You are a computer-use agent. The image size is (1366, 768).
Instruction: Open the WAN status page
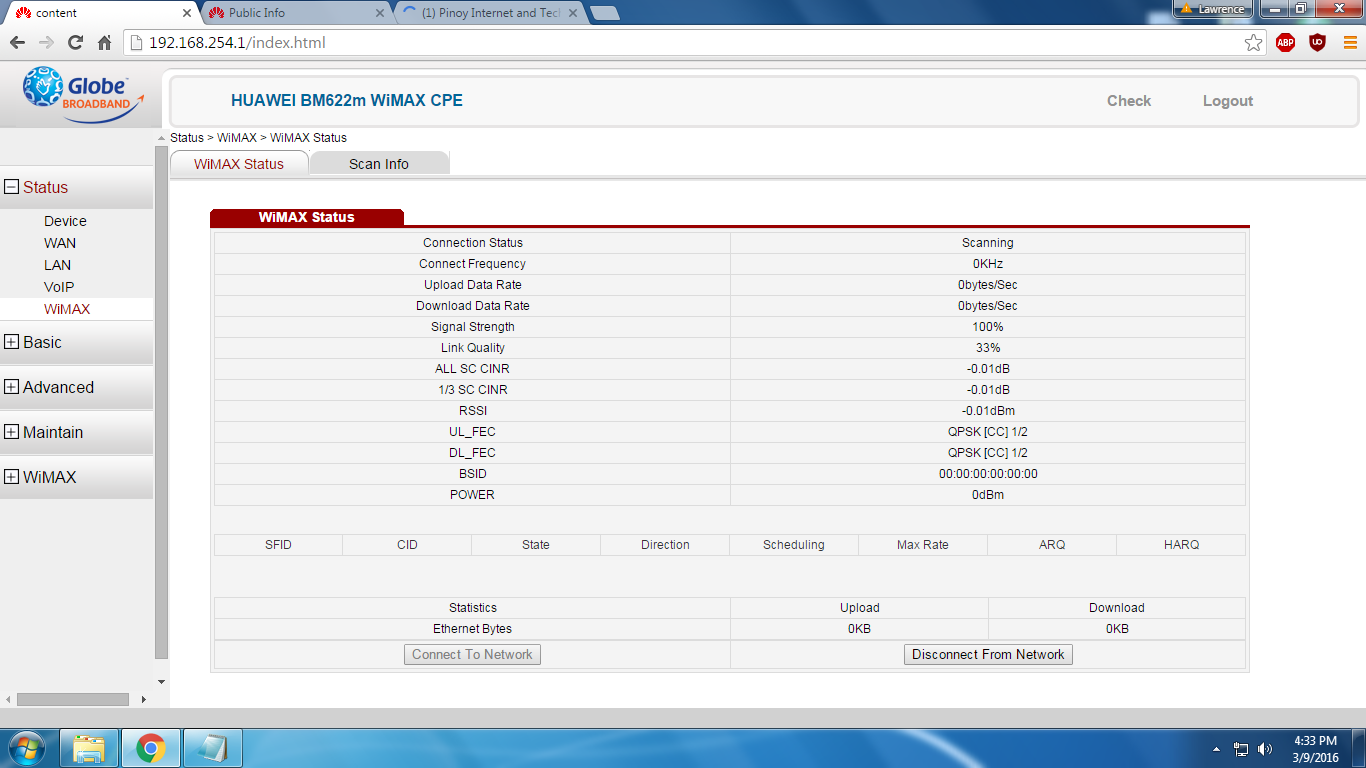point(60,243)
